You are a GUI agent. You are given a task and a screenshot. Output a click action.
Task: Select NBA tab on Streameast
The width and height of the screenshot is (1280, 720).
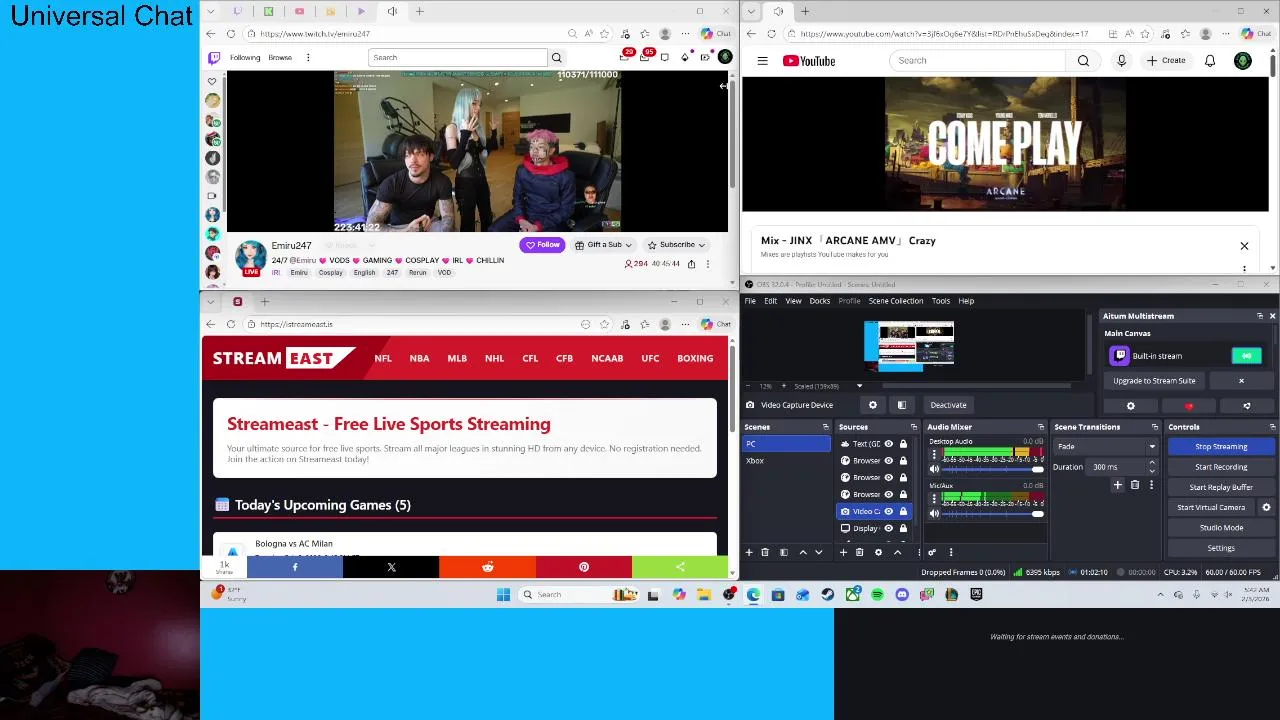[x=419, y=358]
